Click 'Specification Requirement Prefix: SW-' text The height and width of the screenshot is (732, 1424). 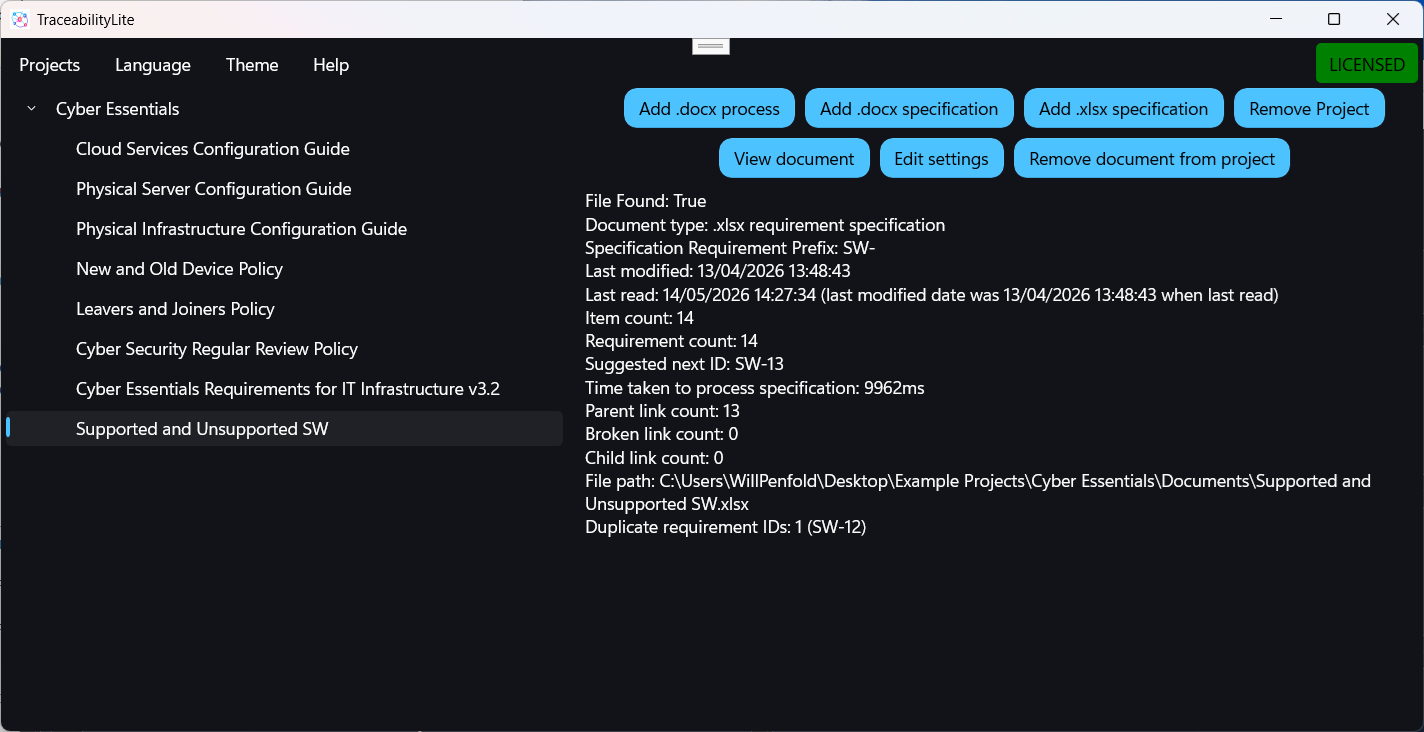coord(730,248)
